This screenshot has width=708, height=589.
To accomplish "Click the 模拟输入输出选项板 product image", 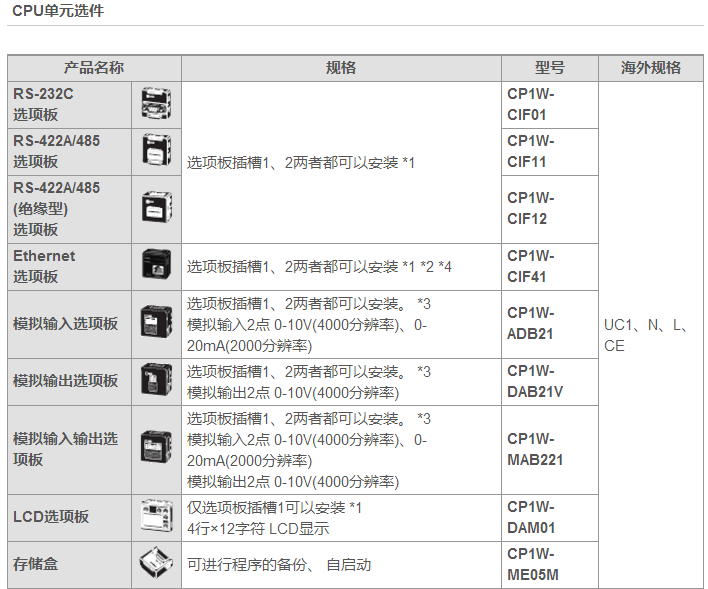I will point(156,448).
